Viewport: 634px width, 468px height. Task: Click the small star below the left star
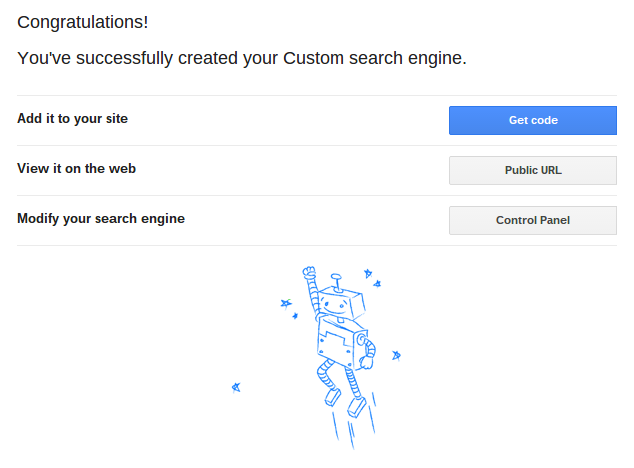[x=295, y=316]
